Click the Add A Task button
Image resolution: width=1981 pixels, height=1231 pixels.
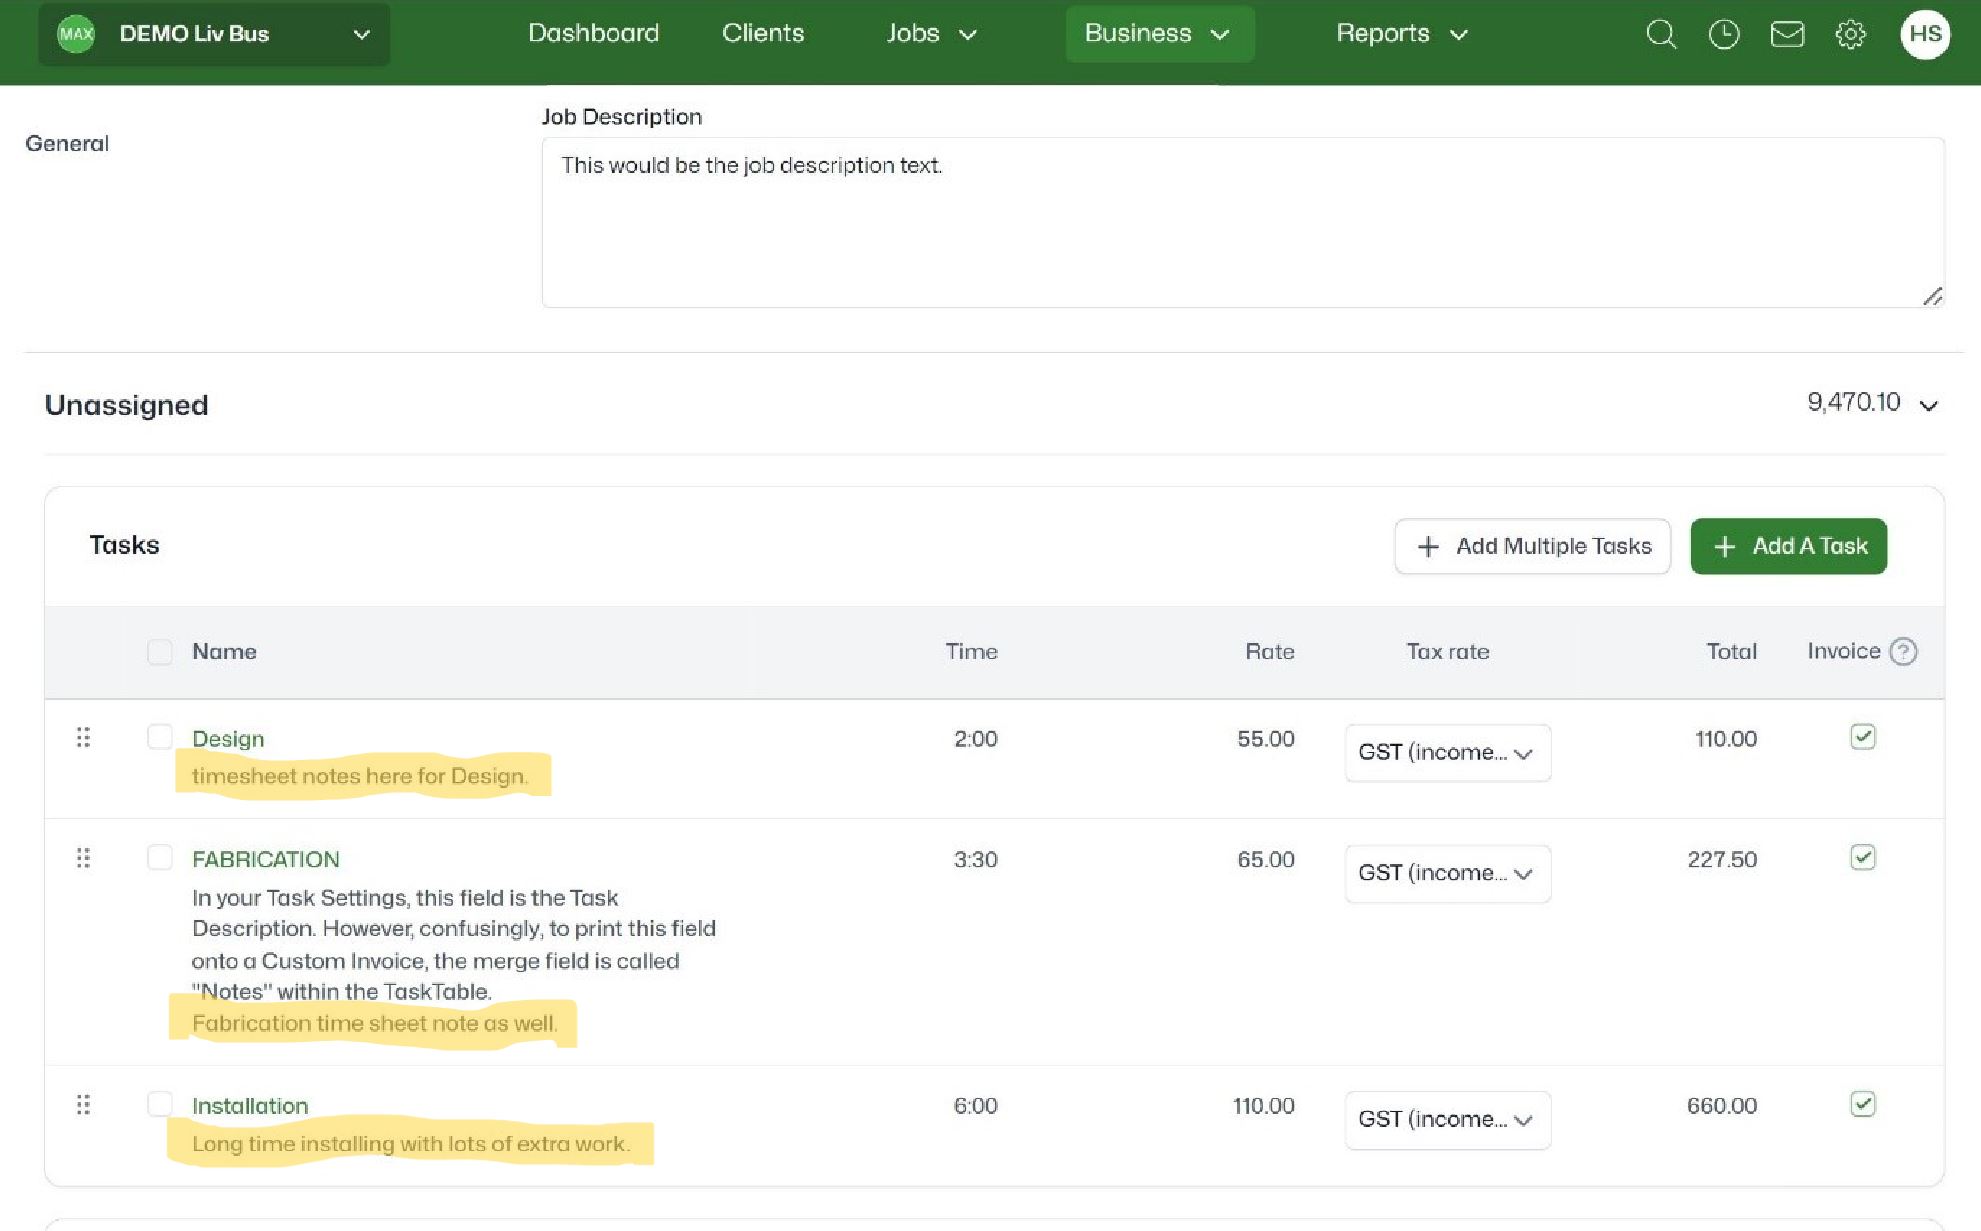click(1788, 546)
